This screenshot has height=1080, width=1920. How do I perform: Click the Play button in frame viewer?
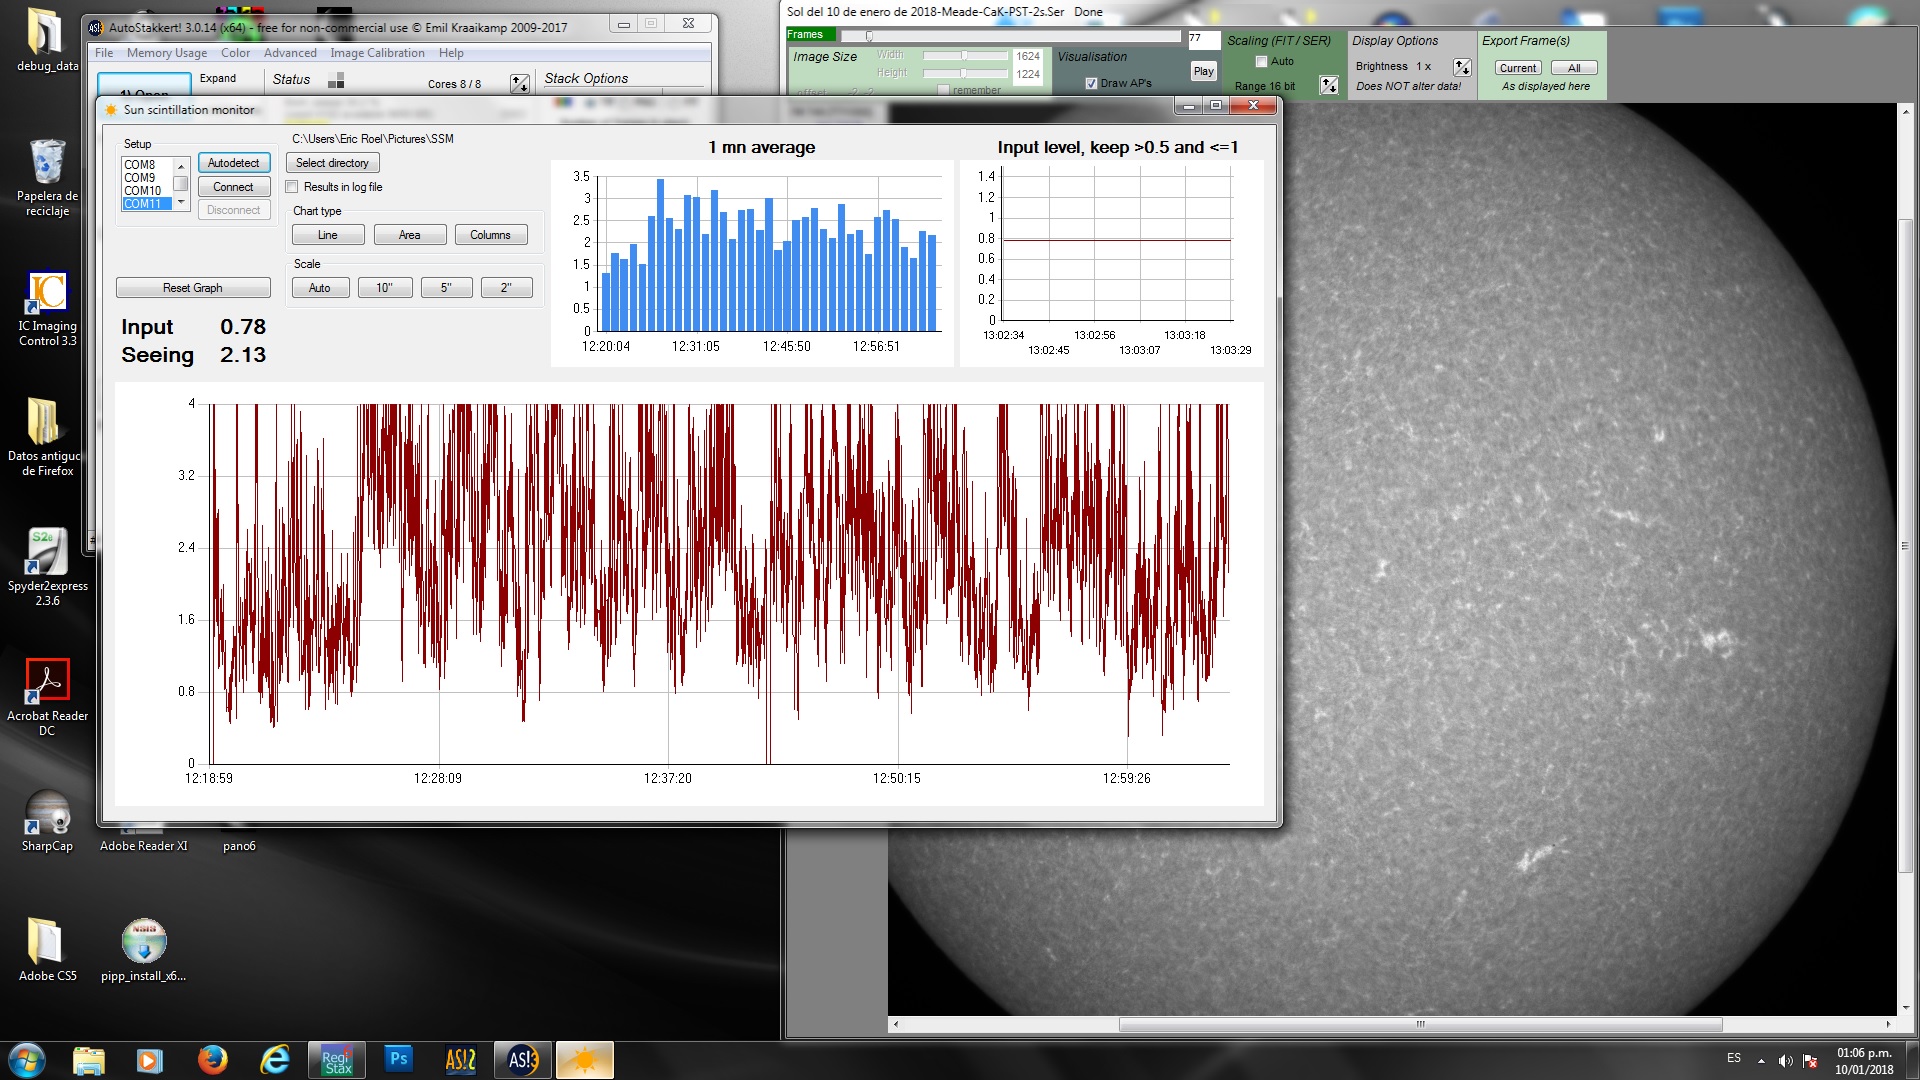[1203, 71]
